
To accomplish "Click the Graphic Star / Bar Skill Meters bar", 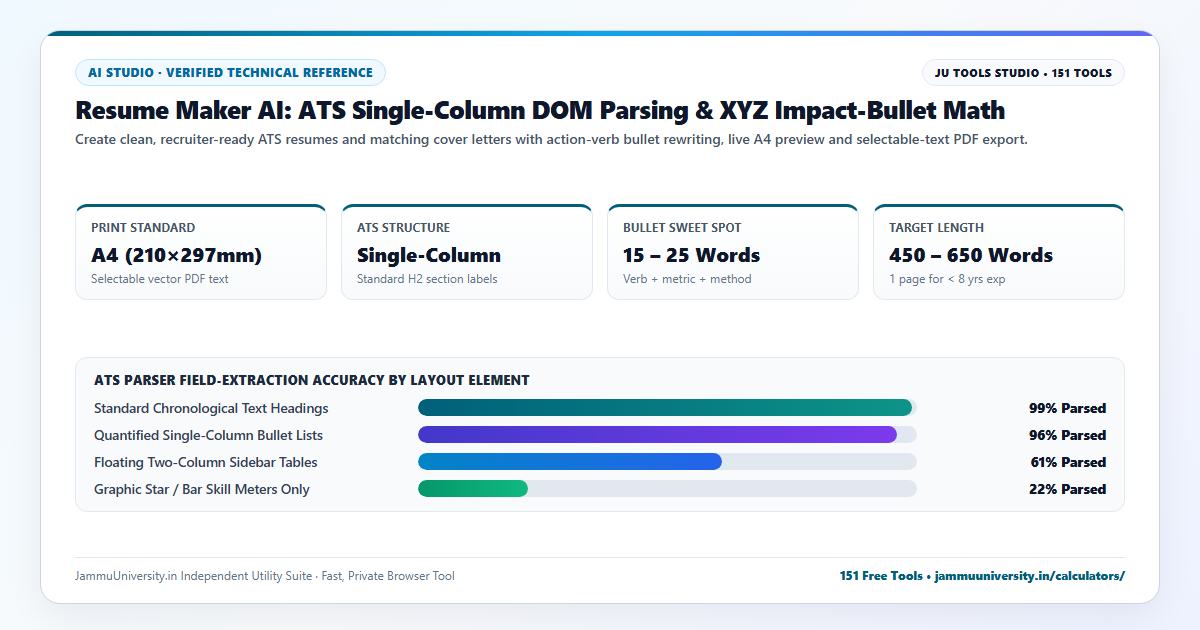I will click(473, 489).
